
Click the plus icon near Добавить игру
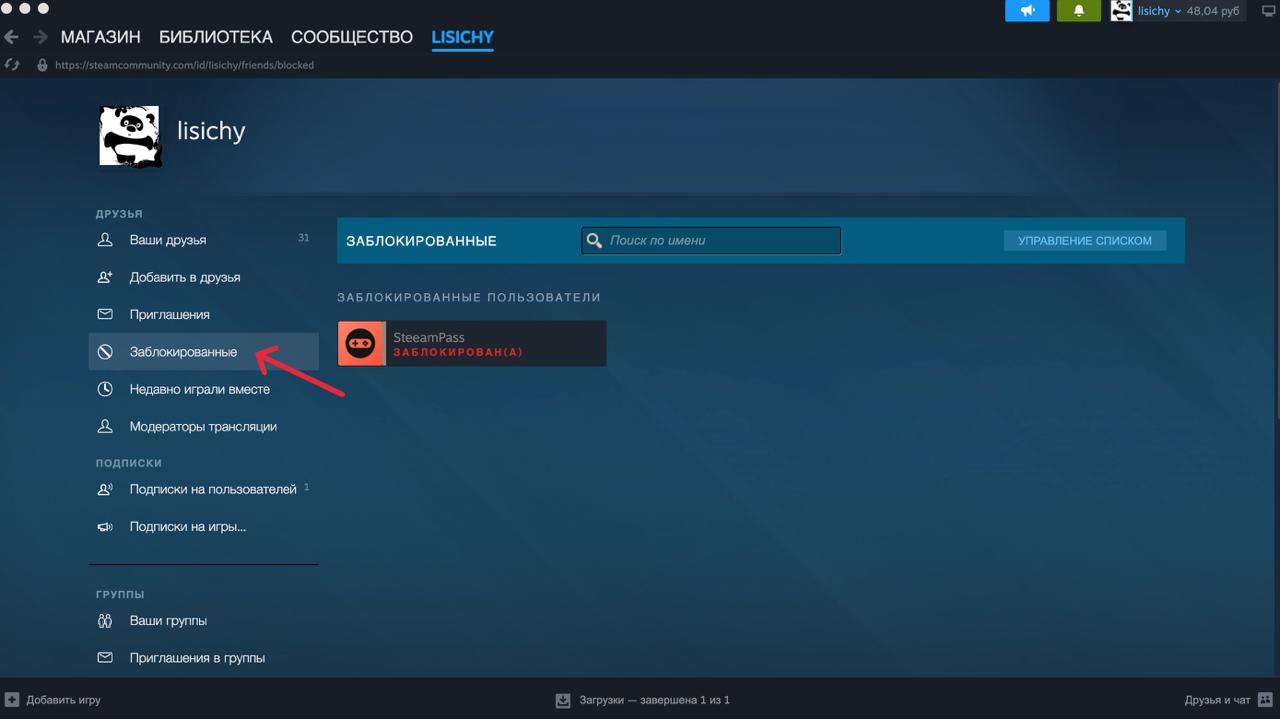[x=12, y=700]
